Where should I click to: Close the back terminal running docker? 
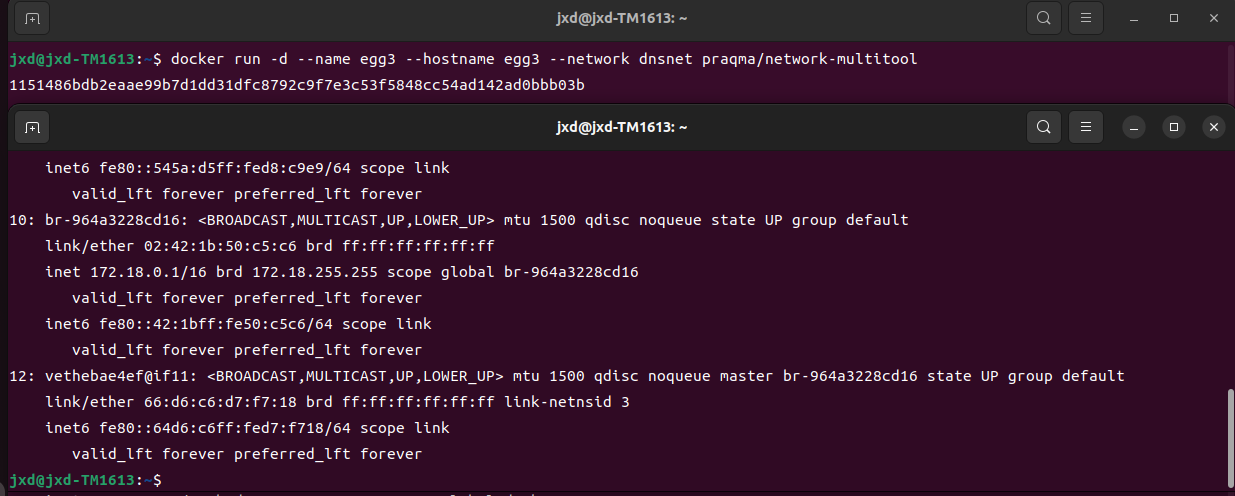[1213, 18]
